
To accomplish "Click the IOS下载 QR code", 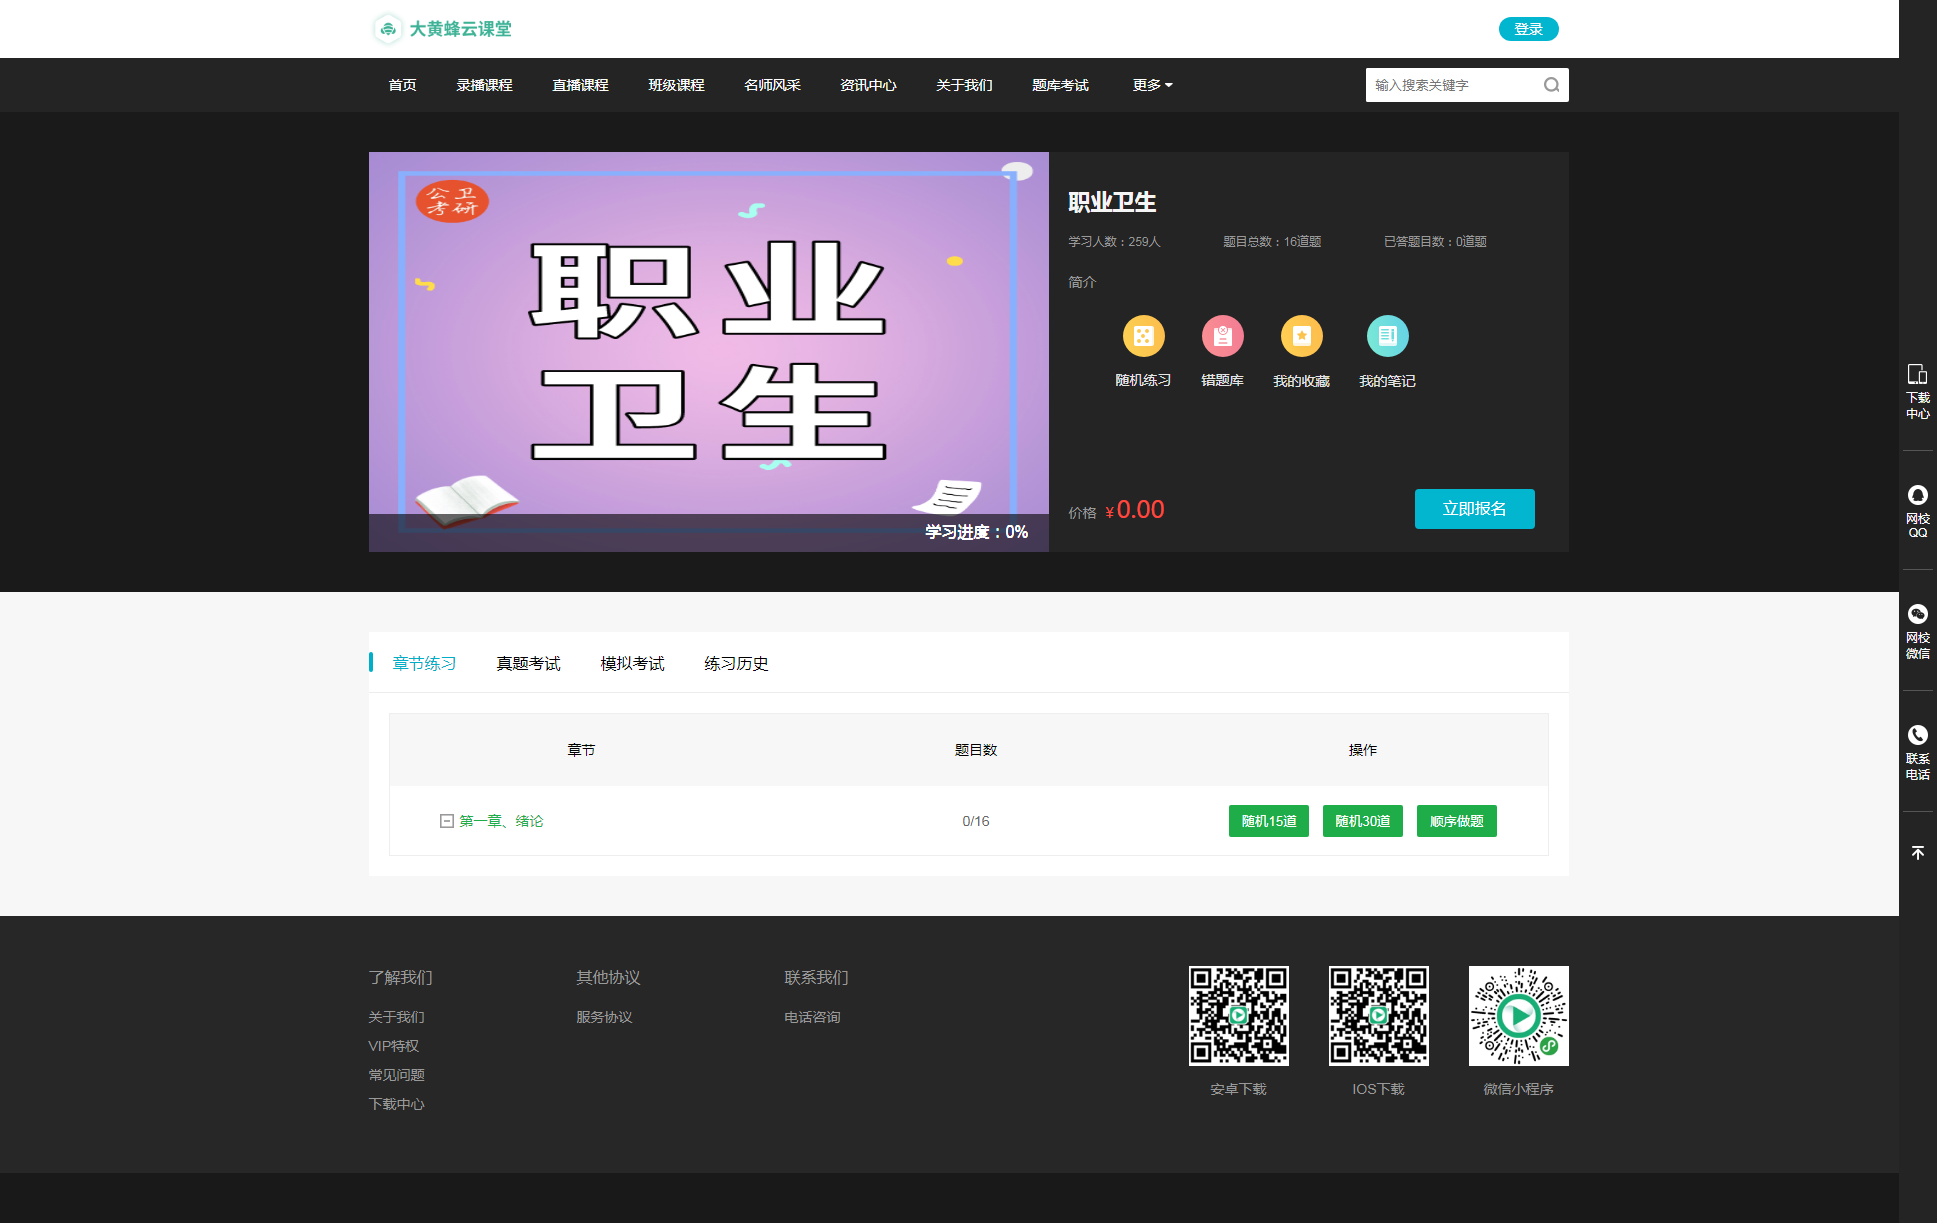I will click(x=1378, y=1015).
